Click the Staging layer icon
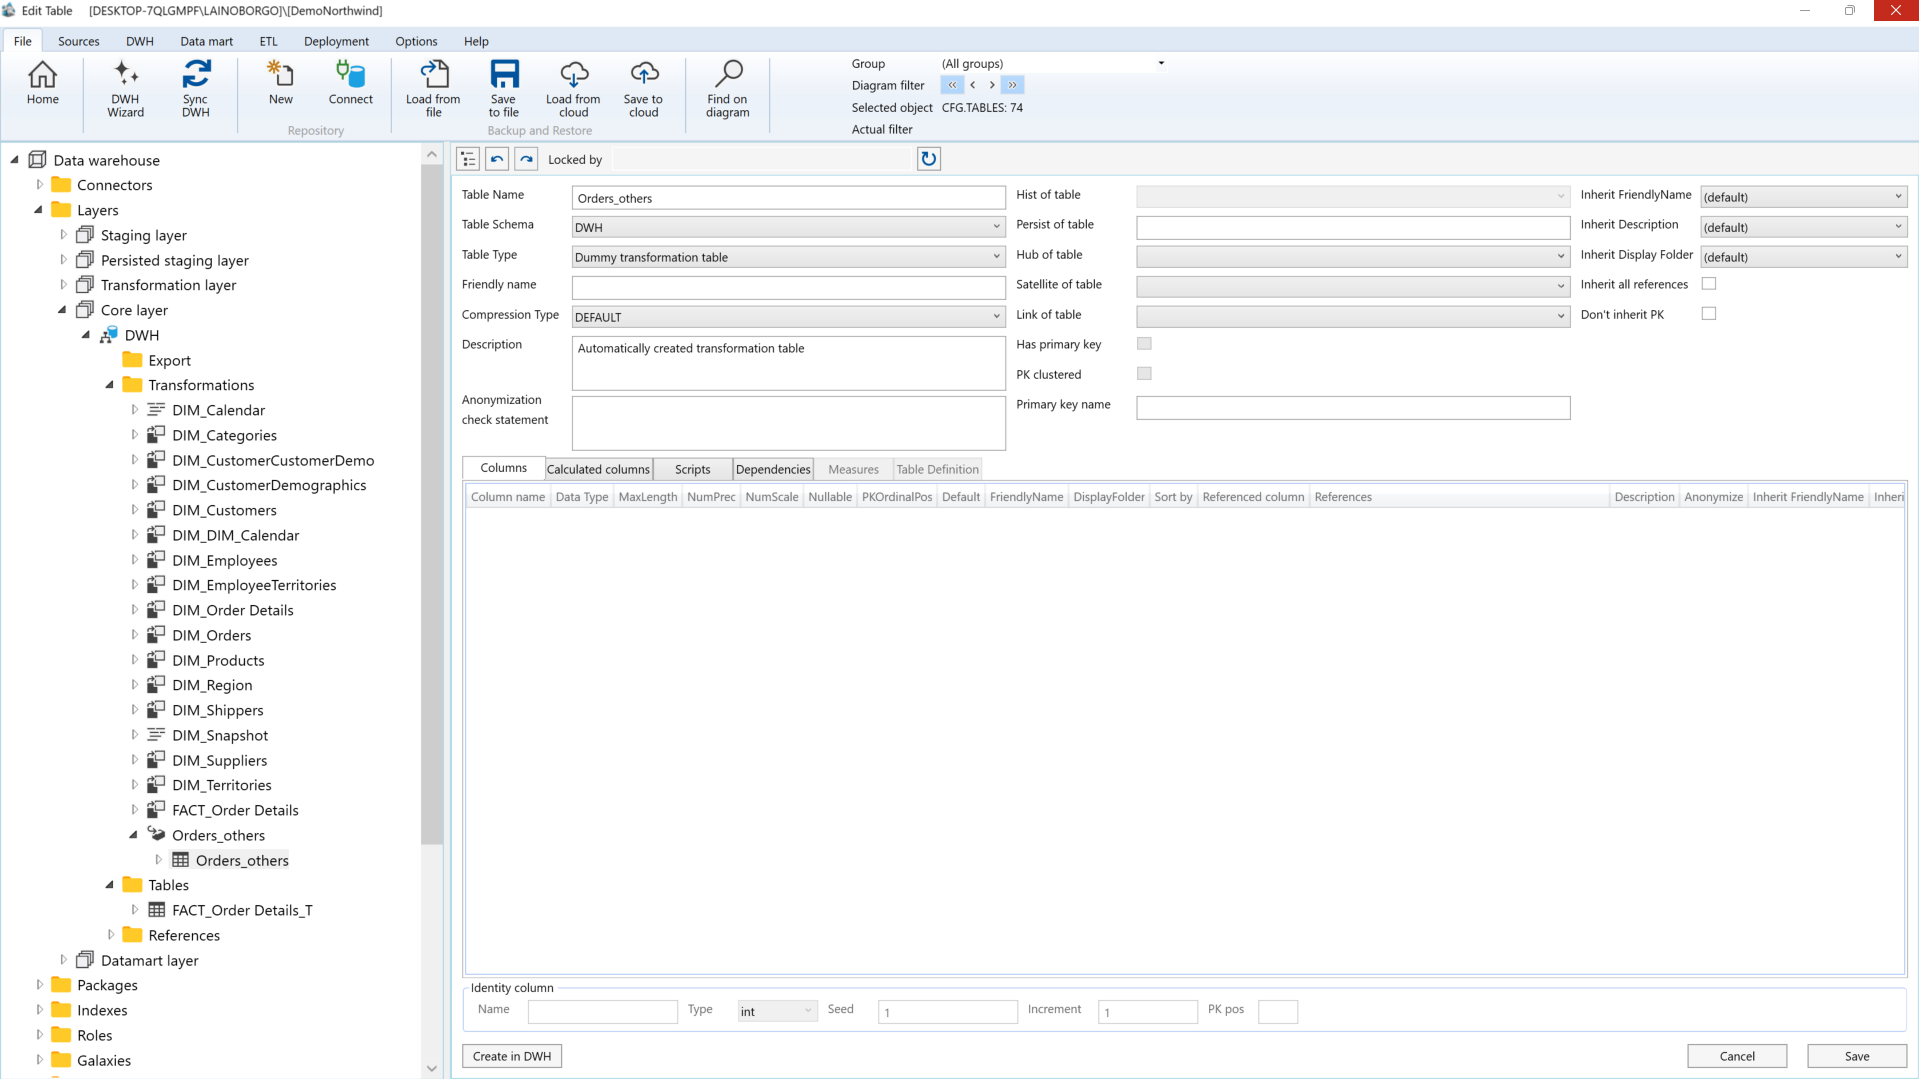 85,235
